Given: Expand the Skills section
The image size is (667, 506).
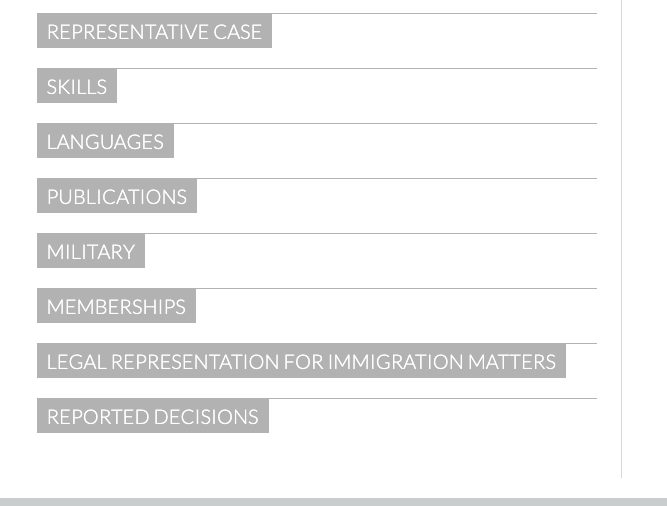Looking at the screenshot, I should point(77,86).
